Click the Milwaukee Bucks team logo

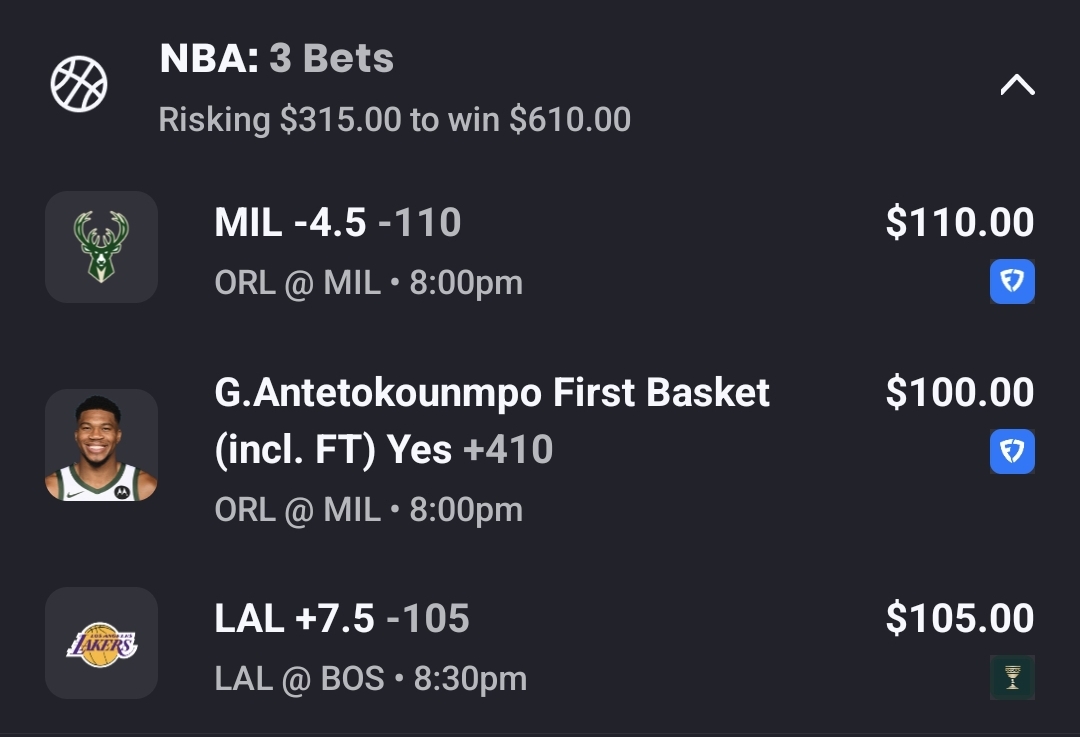pos(101,247)
